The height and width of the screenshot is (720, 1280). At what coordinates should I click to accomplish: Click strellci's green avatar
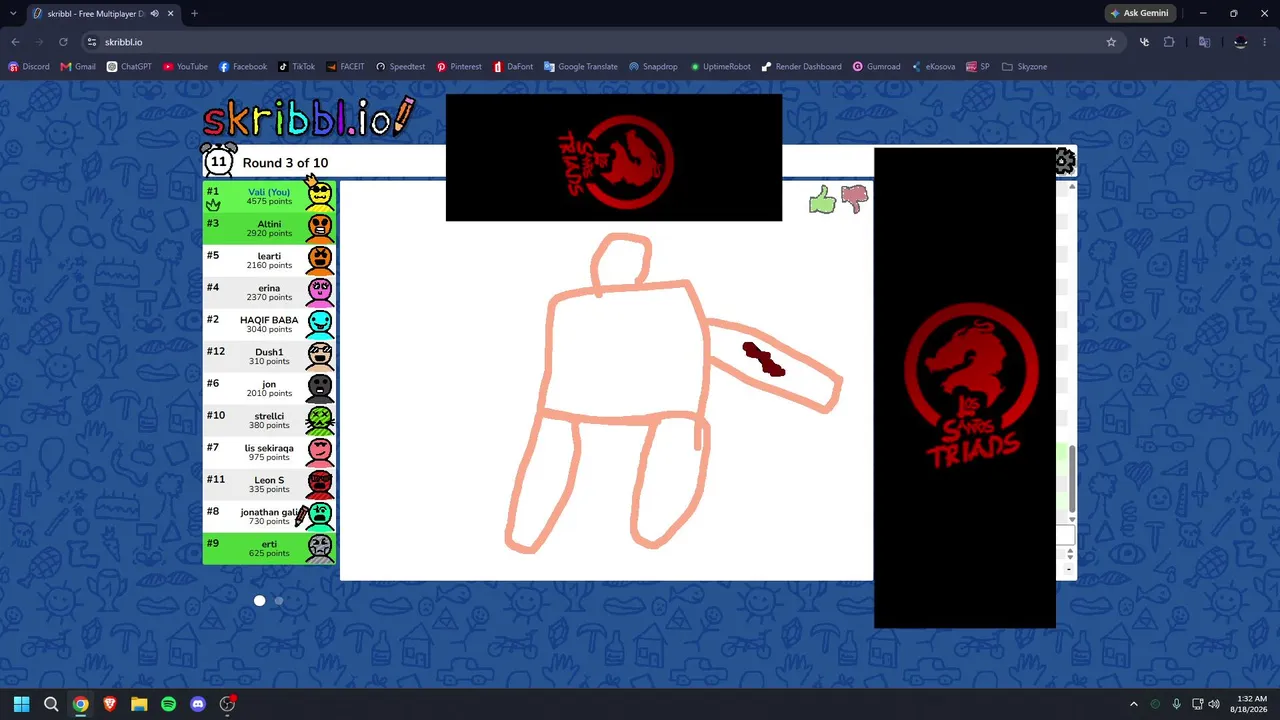click(320, 420)
